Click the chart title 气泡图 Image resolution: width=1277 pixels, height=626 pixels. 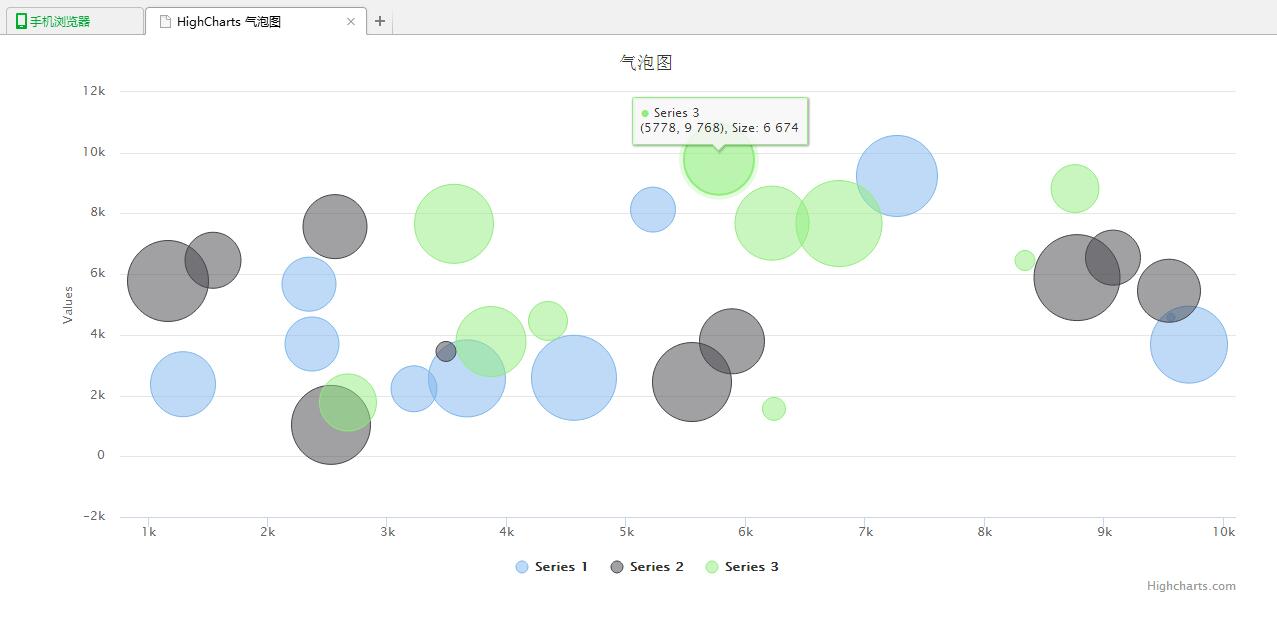click(646, 62)
